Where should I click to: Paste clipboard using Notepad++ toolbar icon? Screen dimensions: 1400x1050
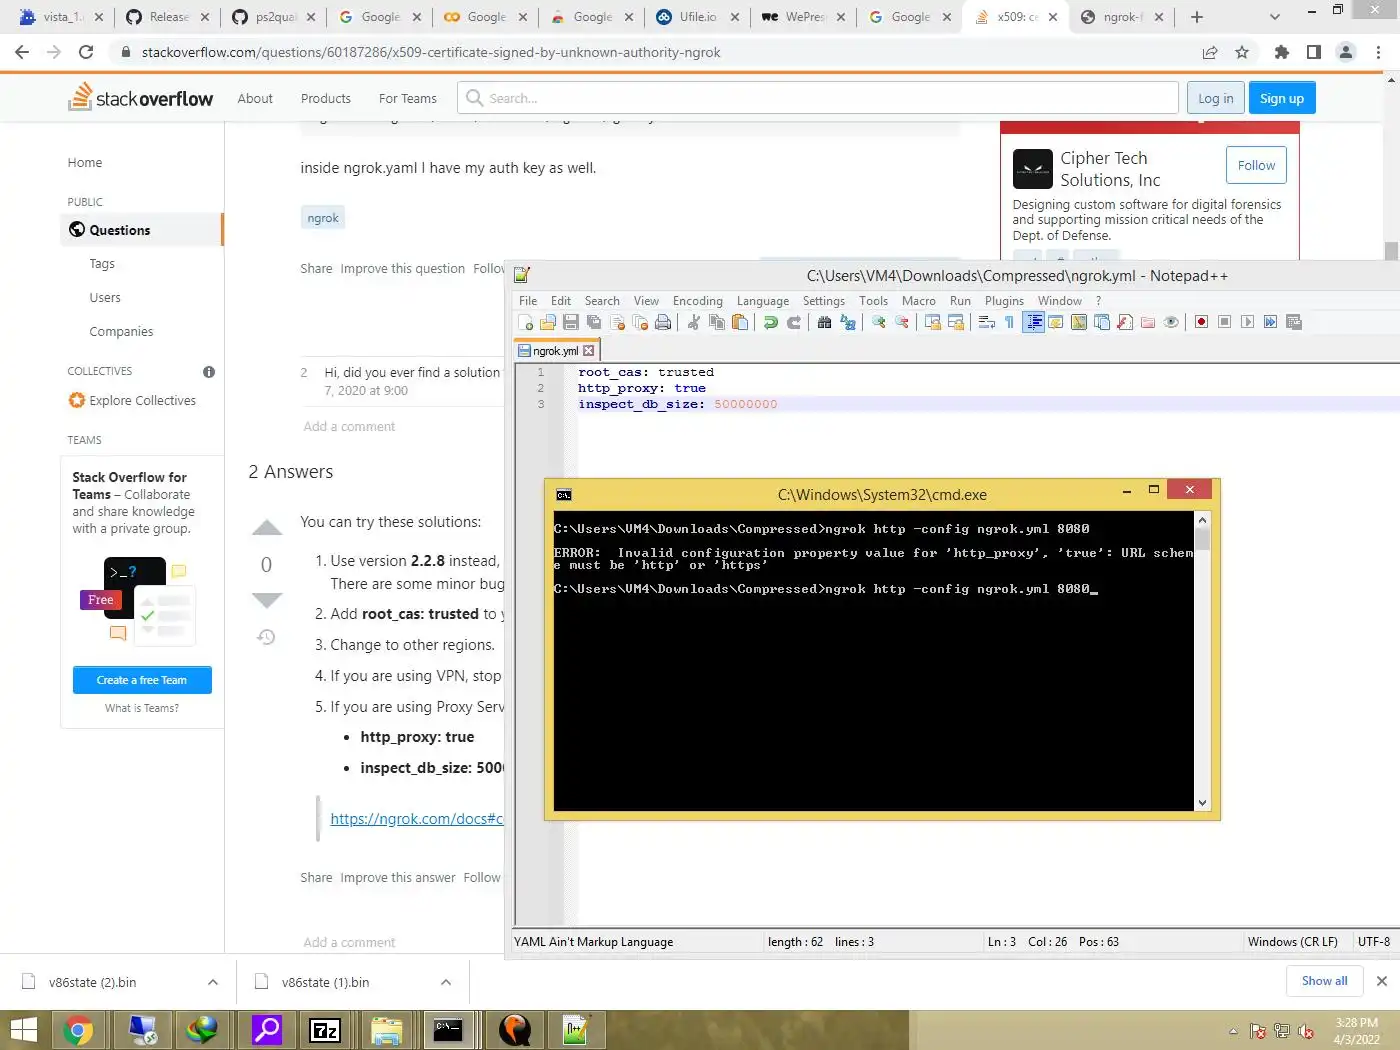(x=740, y=322)
